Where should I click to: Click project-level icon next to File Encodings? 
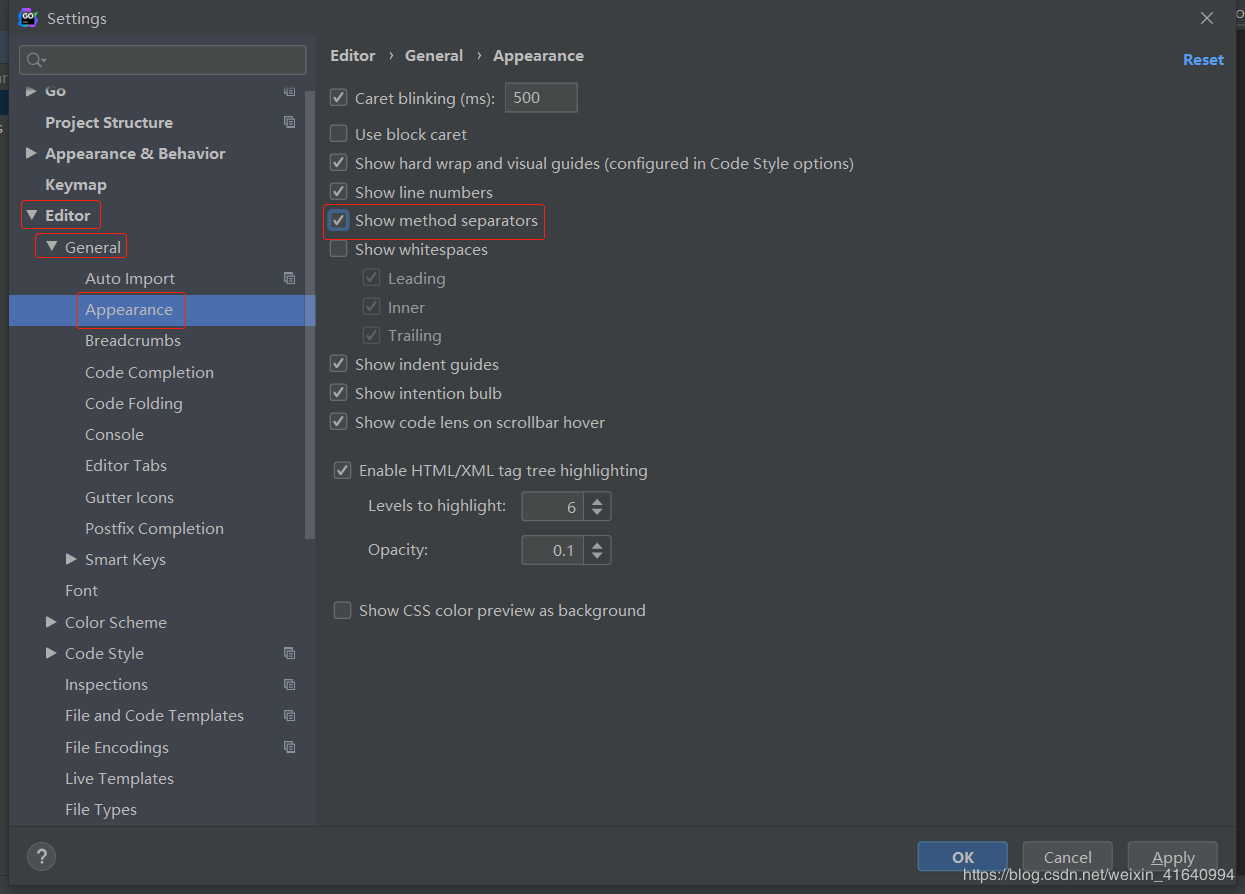[289, 747]
